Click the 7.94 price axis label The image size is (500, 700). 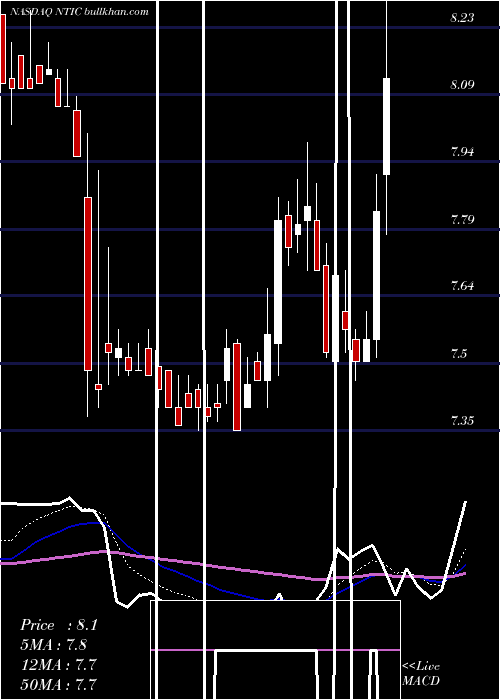(462, 151)
